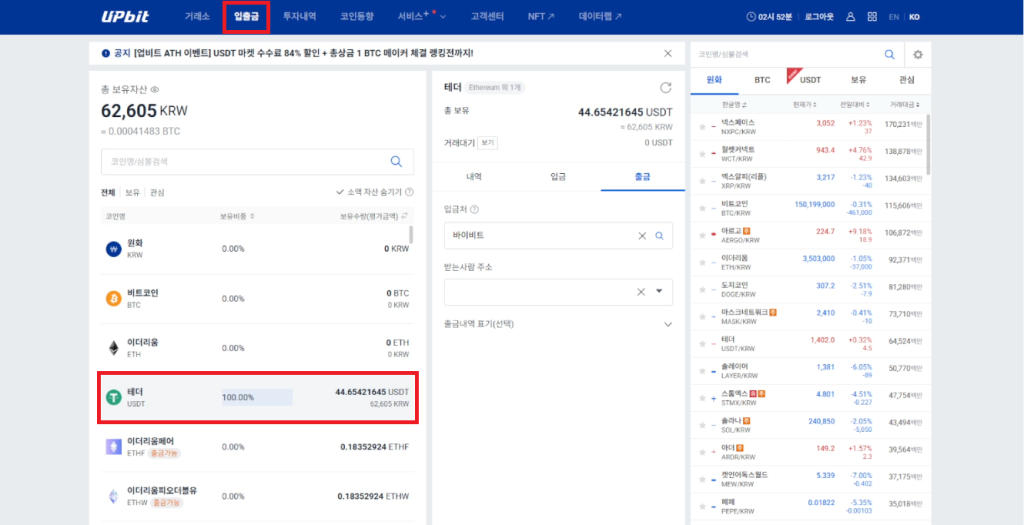Click the session timer 02시 52분
The width and height of the screenshot is (1024, 525).
pyautogui.click(x=769, y=17)
